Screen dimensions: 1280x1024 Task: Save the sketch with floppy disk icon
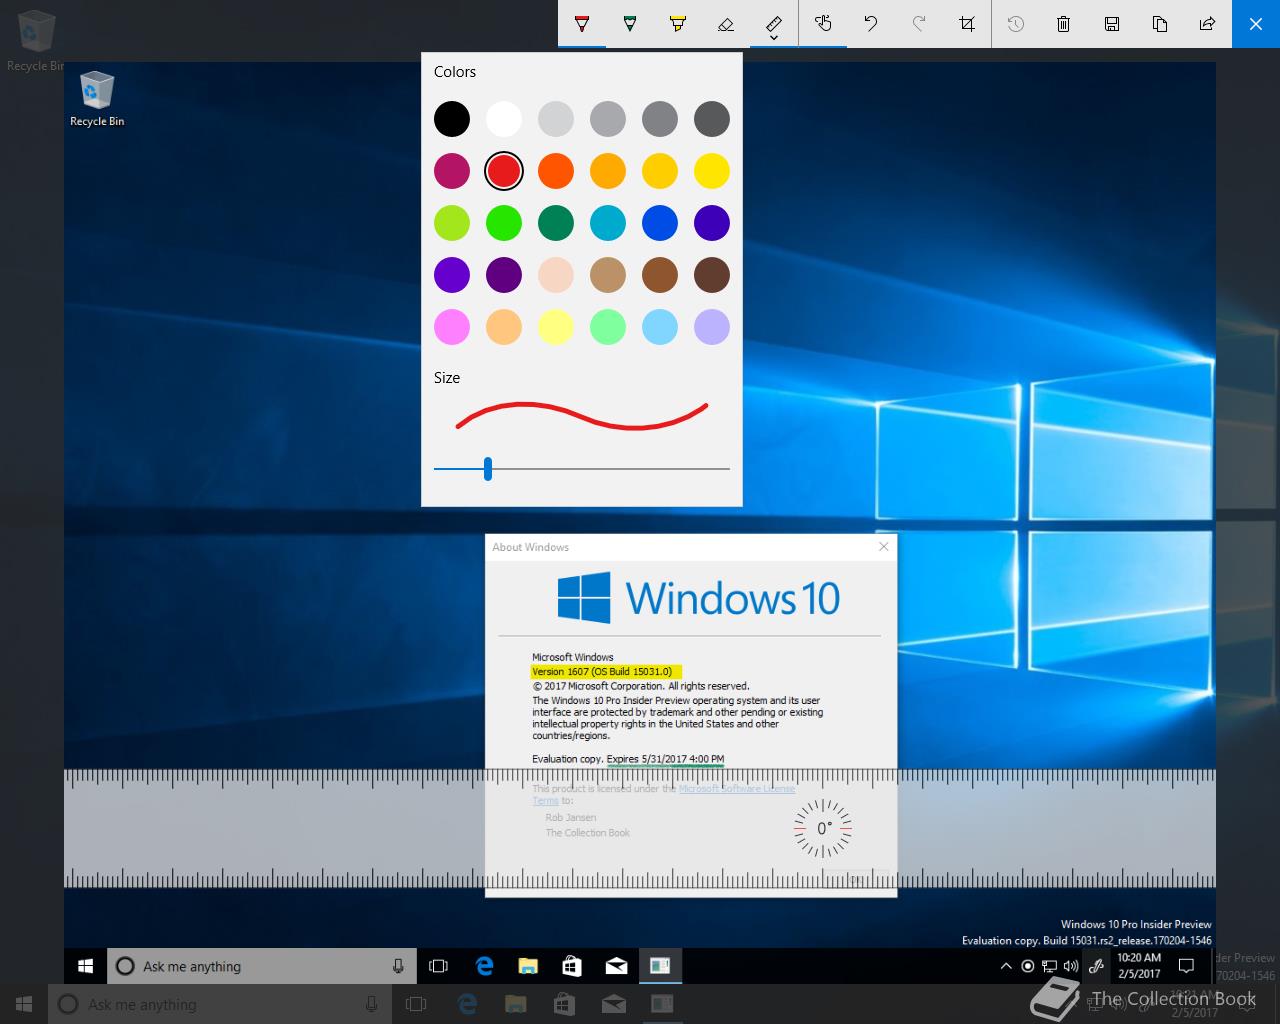click(x=1112, y=24)
